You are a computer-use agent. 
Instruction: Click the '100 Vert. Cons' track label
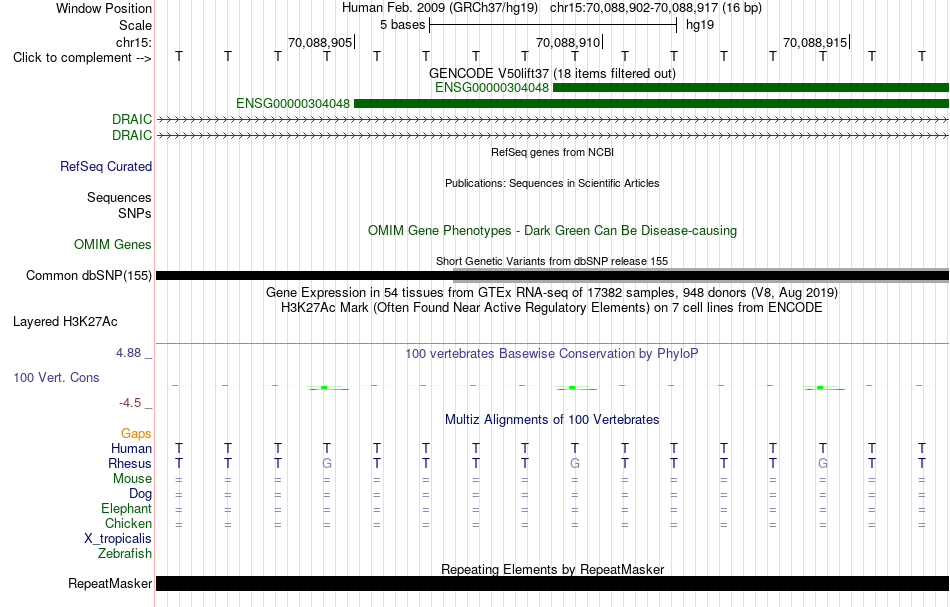pyautogui.click(x=56, y=377)
